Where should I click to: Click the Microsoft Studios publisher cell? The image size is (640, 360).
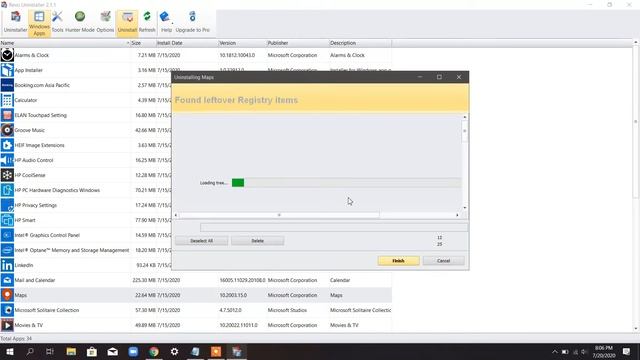click(287, 310)
